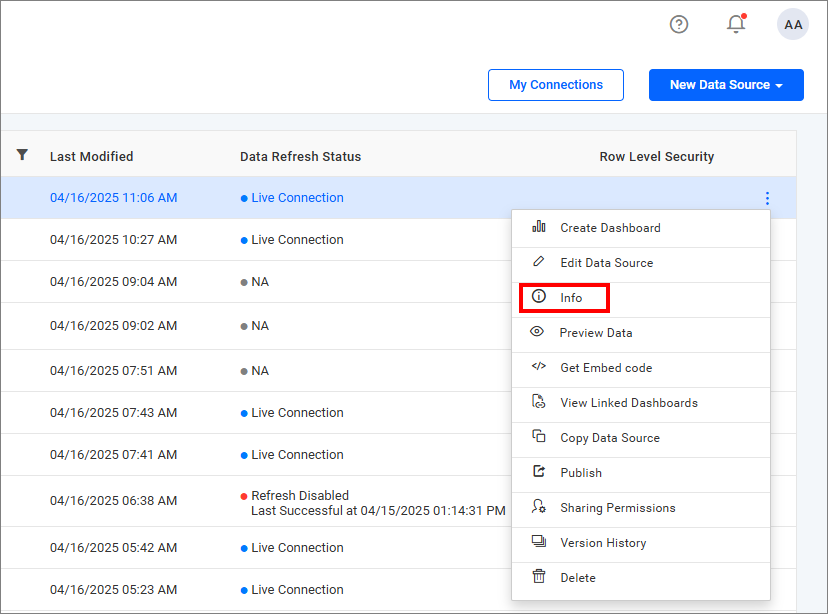Viewport: 828px width, 614px height.
Task: Click the Get Embed code icon
Action: tap(539, 367)
